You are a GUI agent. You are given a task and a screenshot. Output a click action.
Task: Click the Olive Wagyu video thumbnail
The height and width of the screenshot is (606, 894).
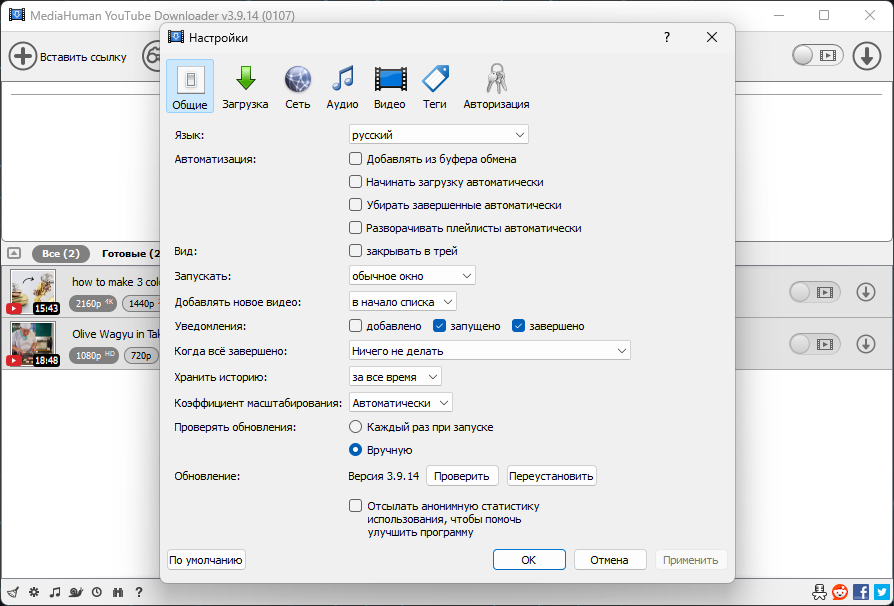[x=33, y=344]
